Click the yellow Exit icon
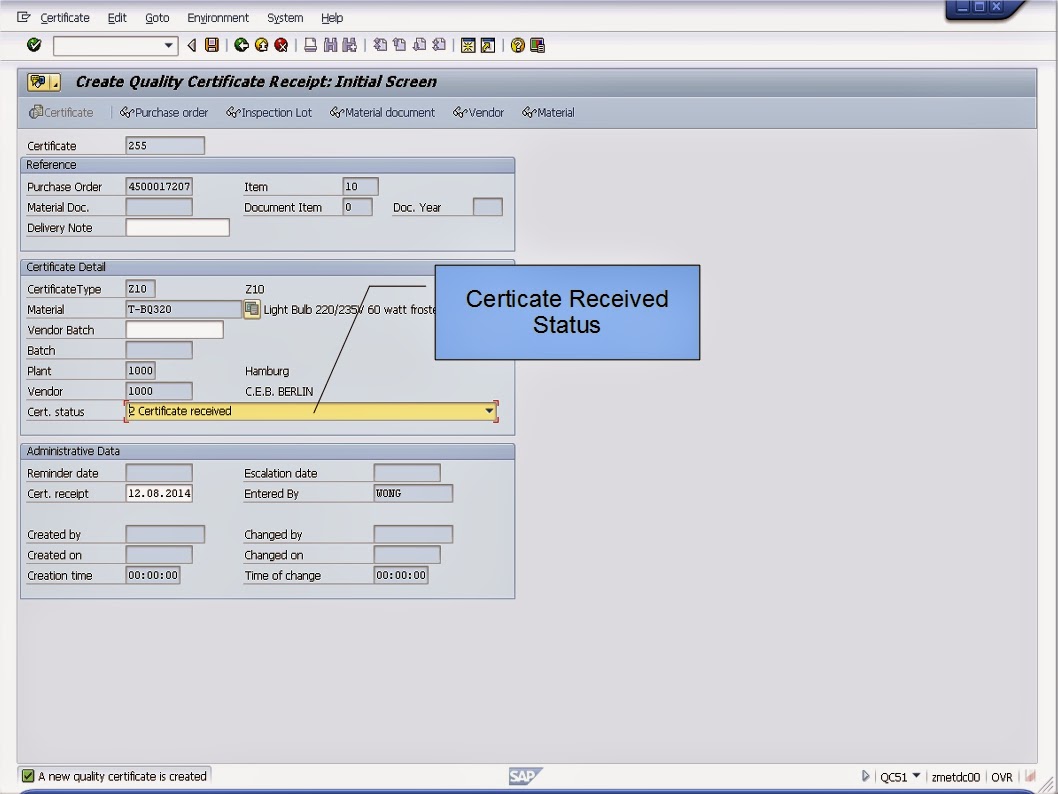 [261, 45]
